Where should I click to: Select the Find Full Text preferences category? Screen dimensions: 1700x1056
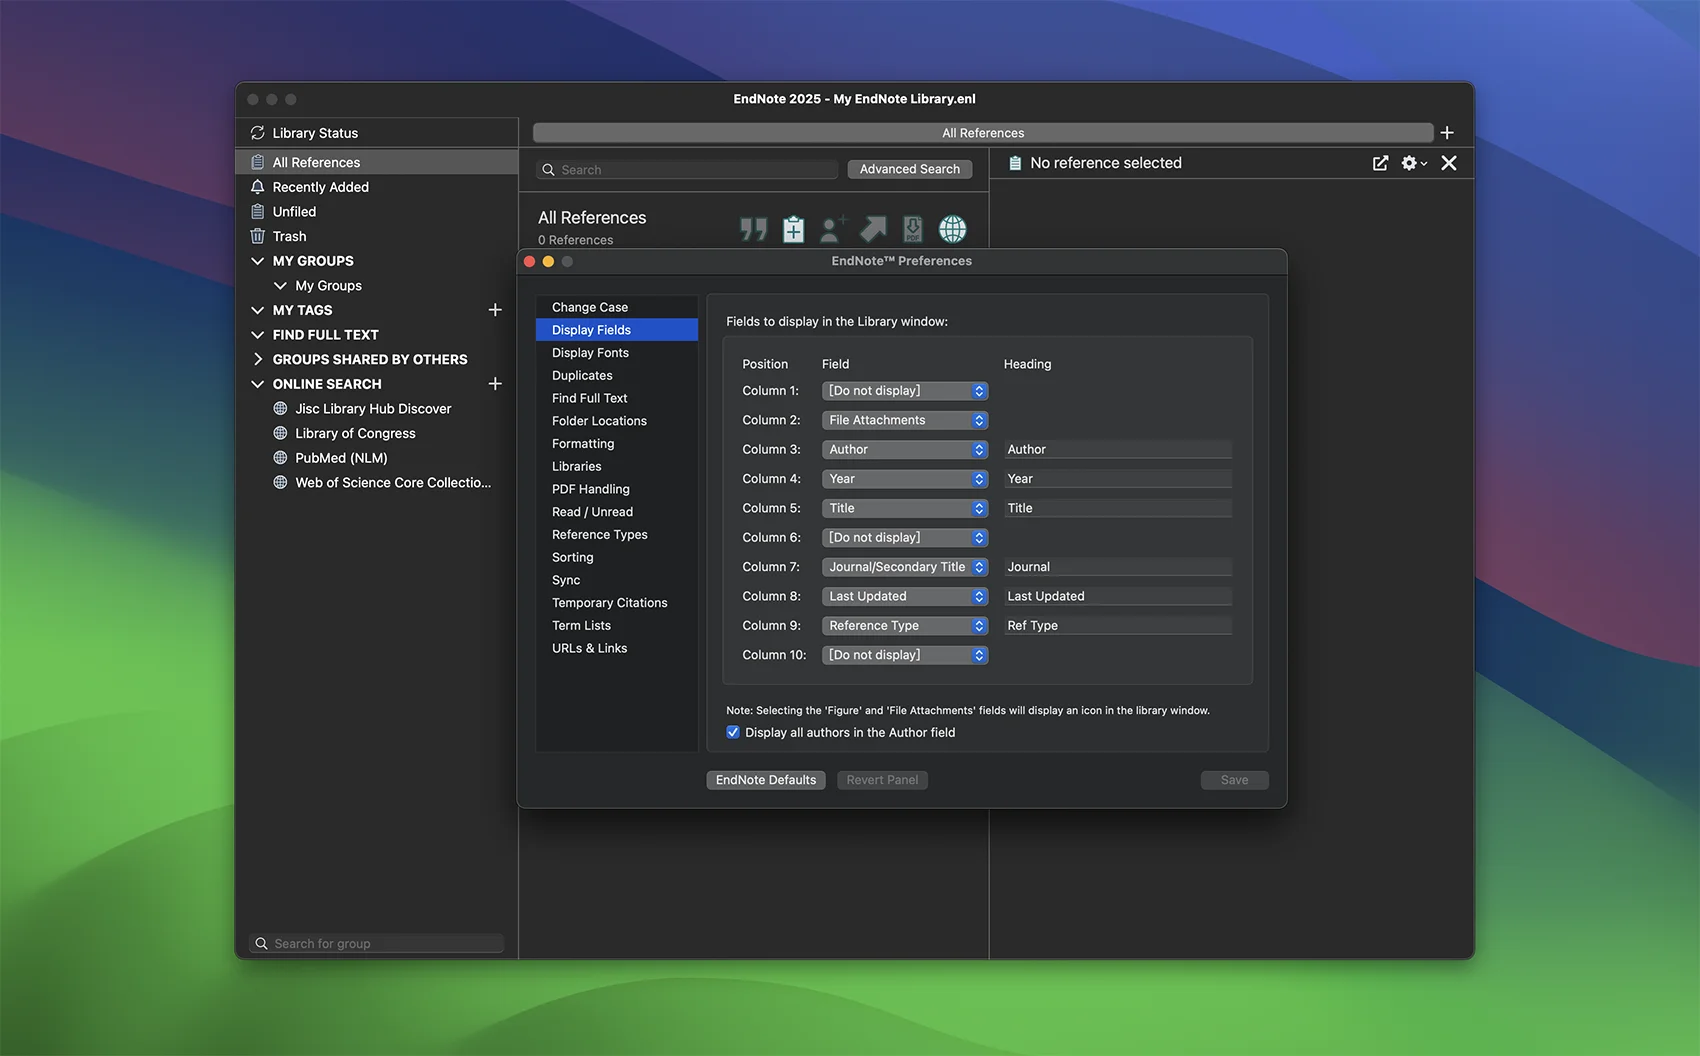(x=617, y=398)
